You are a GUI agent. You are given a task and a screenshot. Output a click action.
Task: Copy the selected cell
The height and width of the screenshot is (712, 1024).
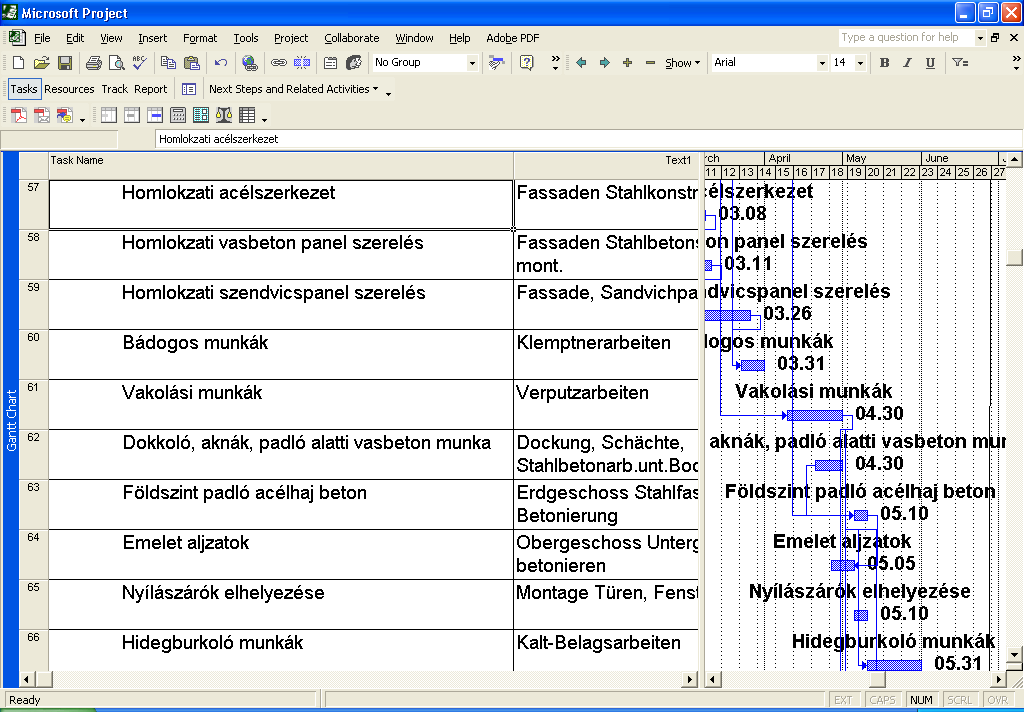[168, 63]
